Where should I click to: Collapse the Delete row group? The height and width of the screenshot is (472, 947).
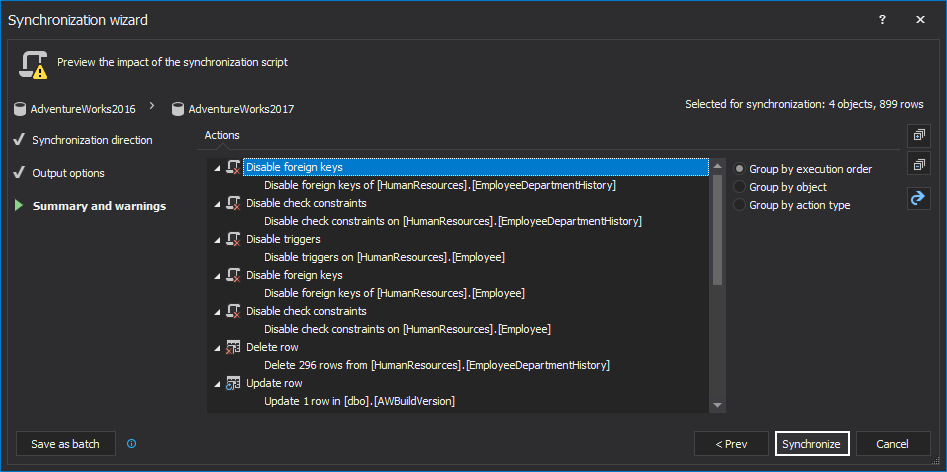click(x=218, y=348)
